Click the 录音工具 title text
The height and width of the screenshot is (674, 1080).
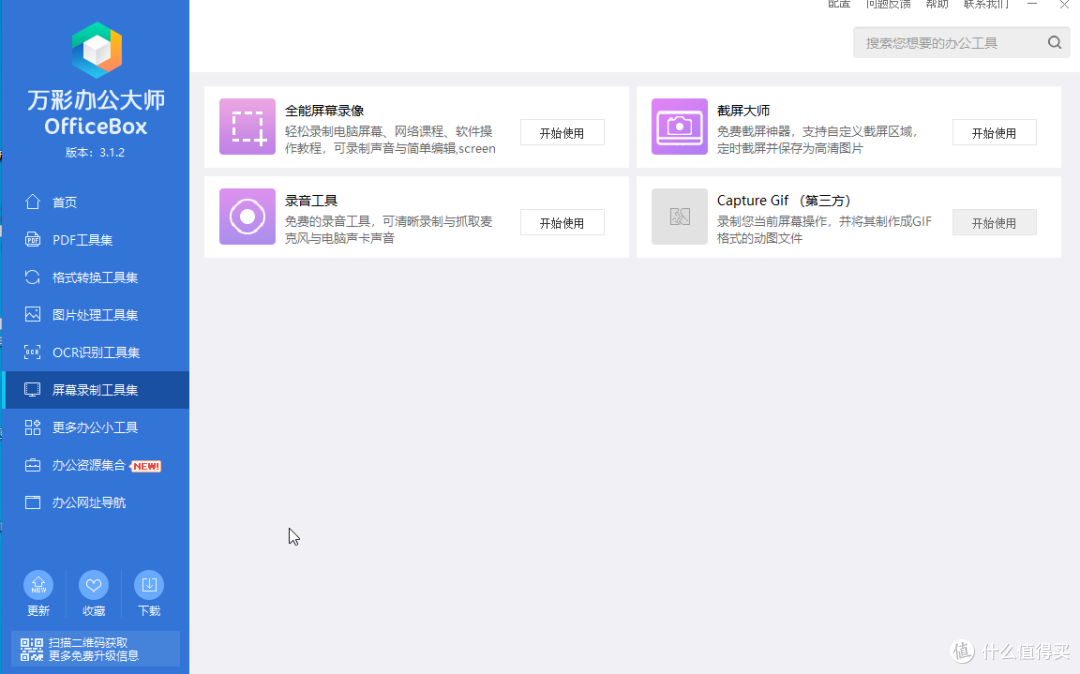click(x=311, y=201)
